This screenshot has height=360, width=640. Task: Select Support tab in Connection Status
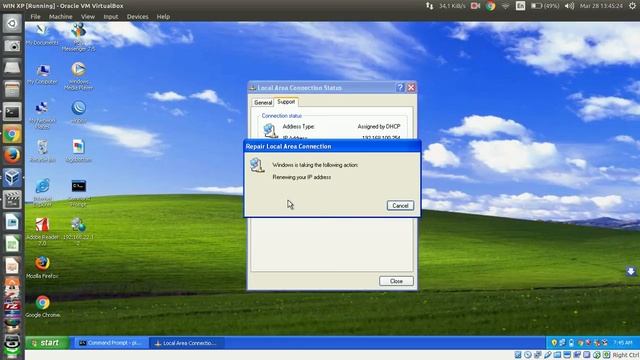click(286, 102)
